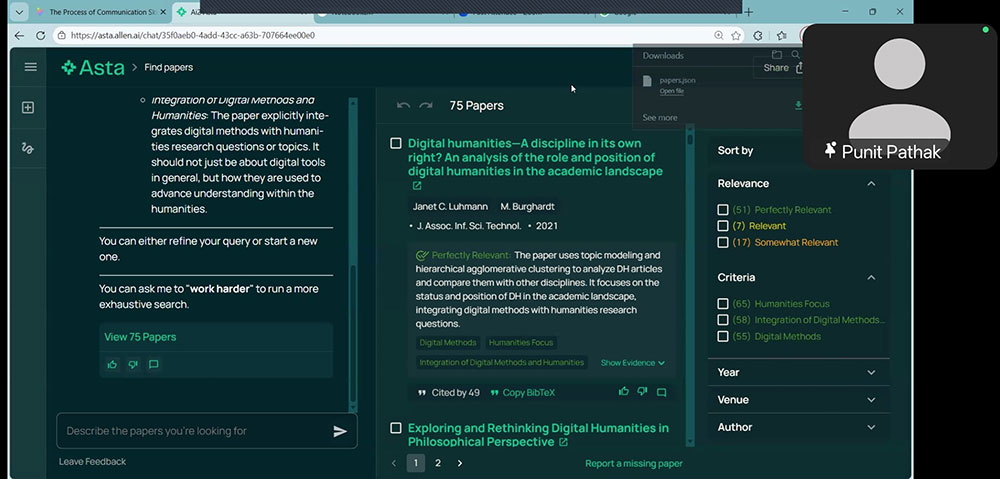
Task: Click the View 75 Papers link
Action: point(140,337)
